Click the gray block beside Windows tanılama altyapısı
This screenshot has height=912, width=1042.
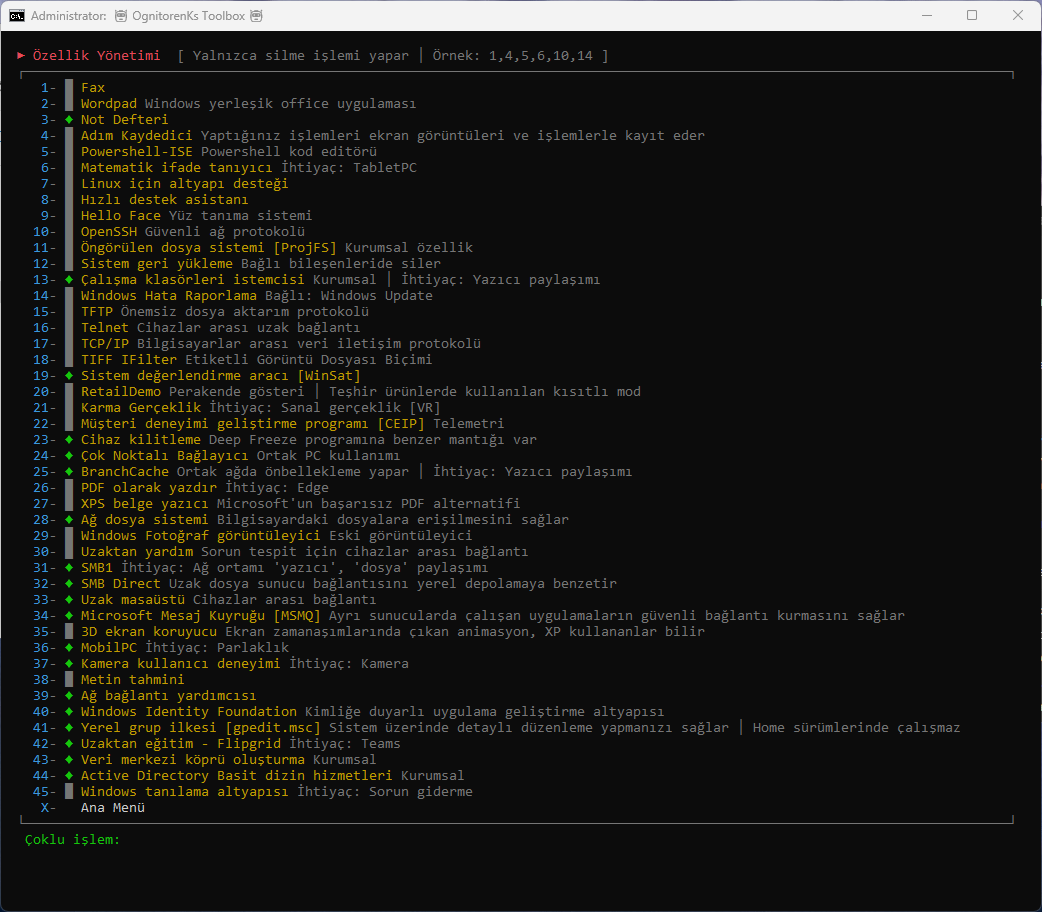pos(69,792)
